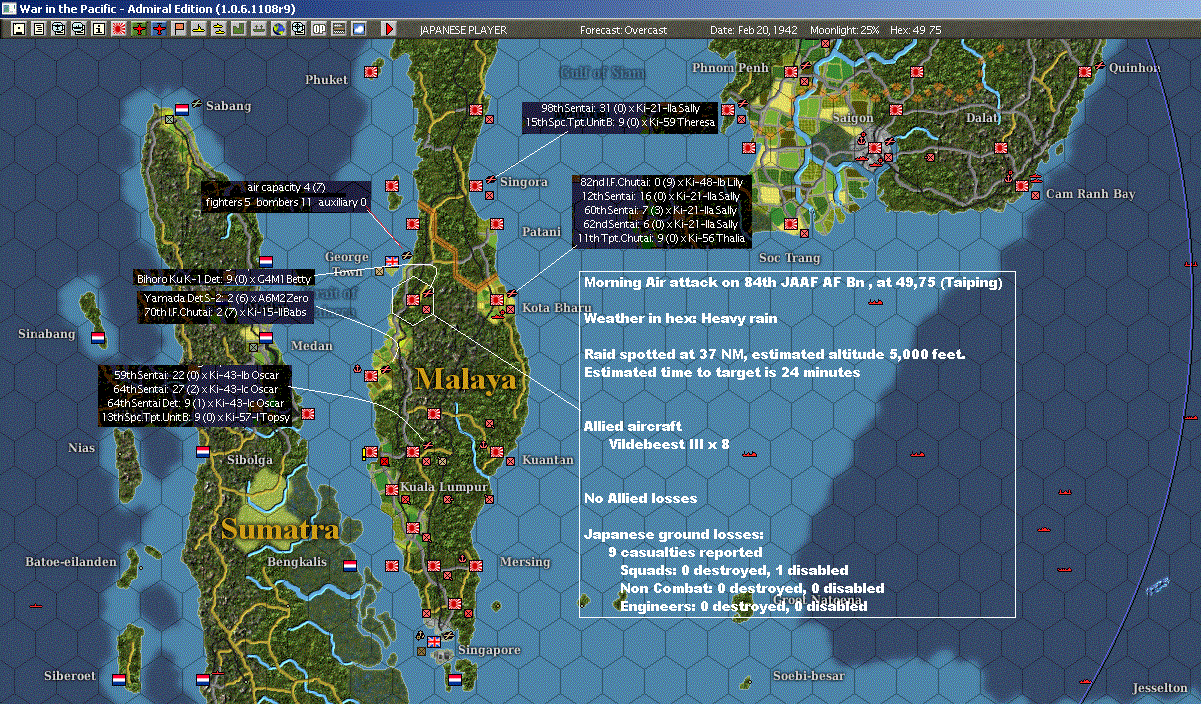Select the Dutch flag at Sinabang
Viewport: 1201px width, 704px height.
[x=98, y=337]
